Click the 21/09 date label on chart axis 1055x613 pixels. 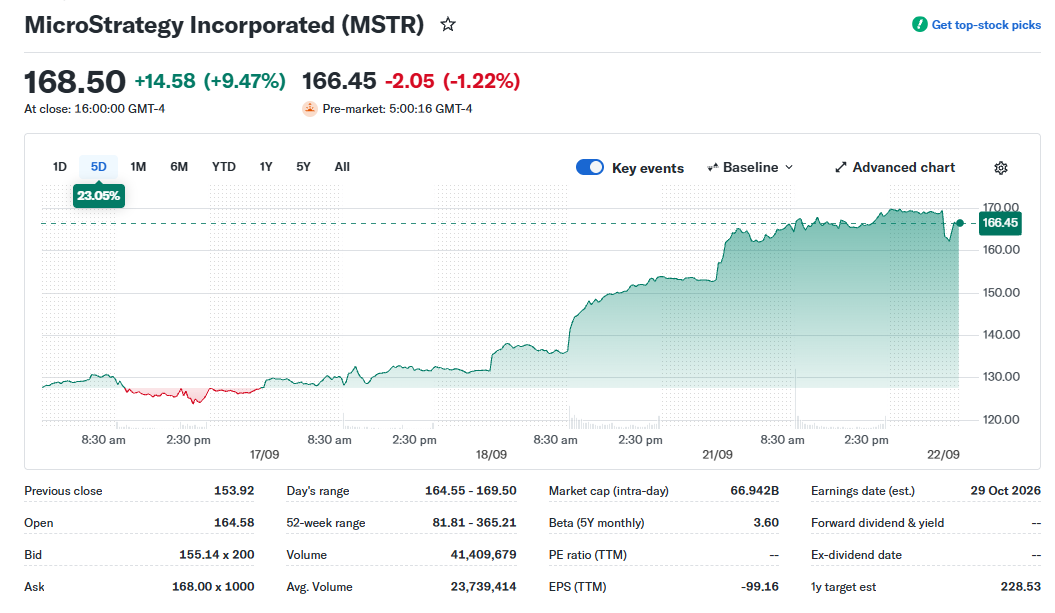[x=717, y=455]
